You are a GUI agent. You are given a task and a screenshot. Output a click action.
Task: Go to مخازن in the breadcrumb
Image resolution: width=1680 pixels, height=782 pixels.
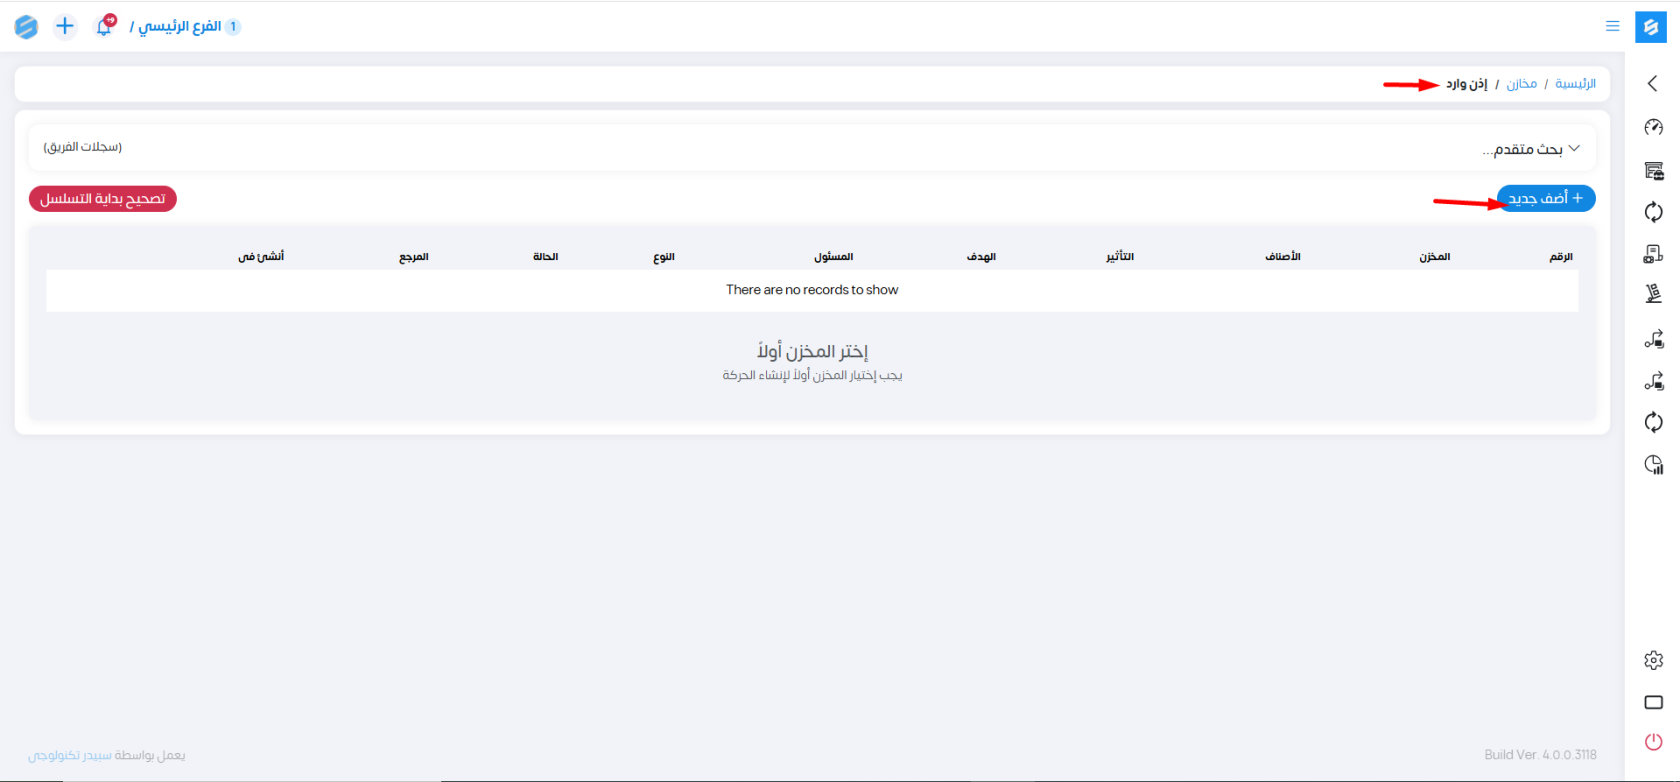[1521, 84]
